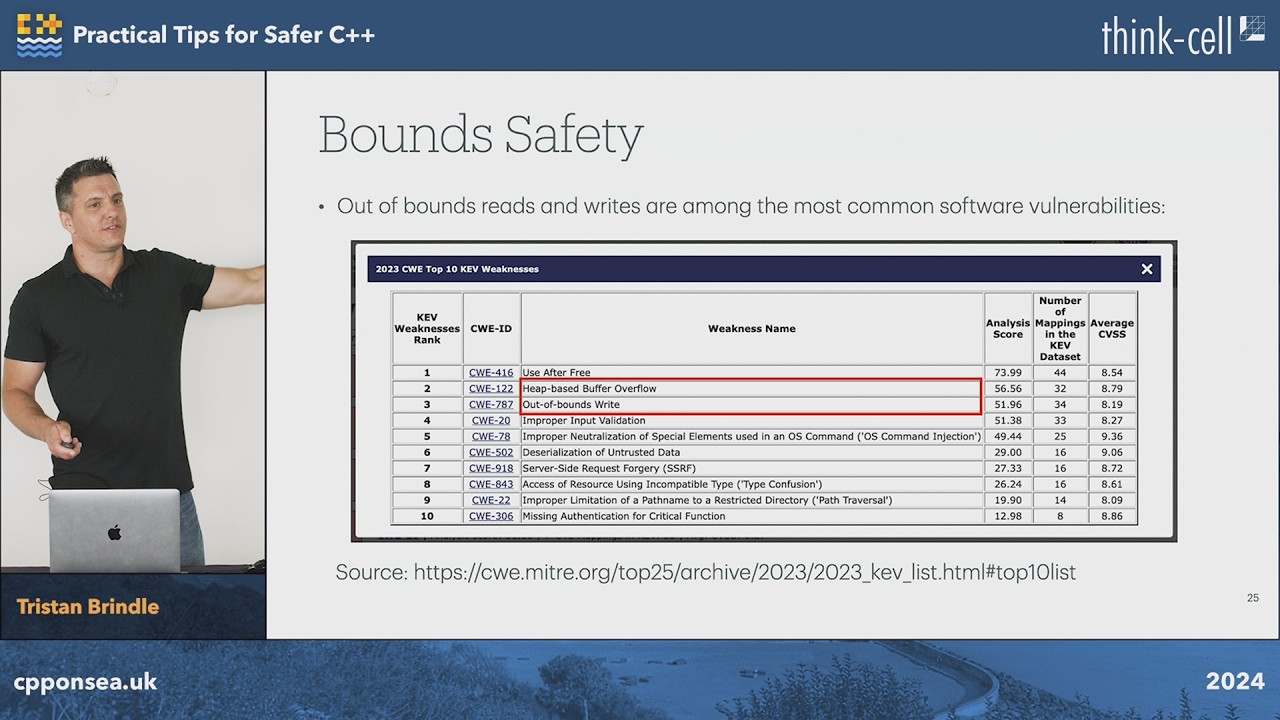Open the CWE-122 link

click(x=491, y=389)
